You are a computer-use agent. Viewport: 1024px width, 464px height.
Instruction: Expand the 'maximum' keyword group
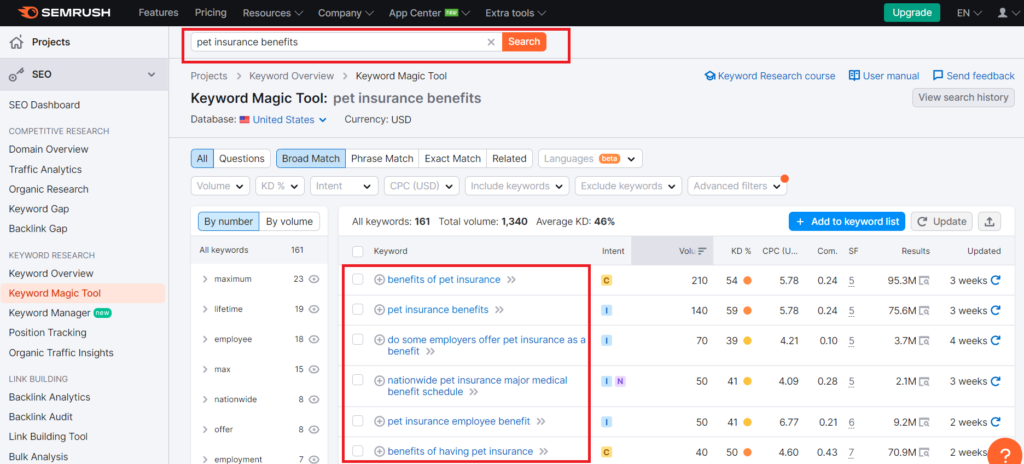pos(205,279)
